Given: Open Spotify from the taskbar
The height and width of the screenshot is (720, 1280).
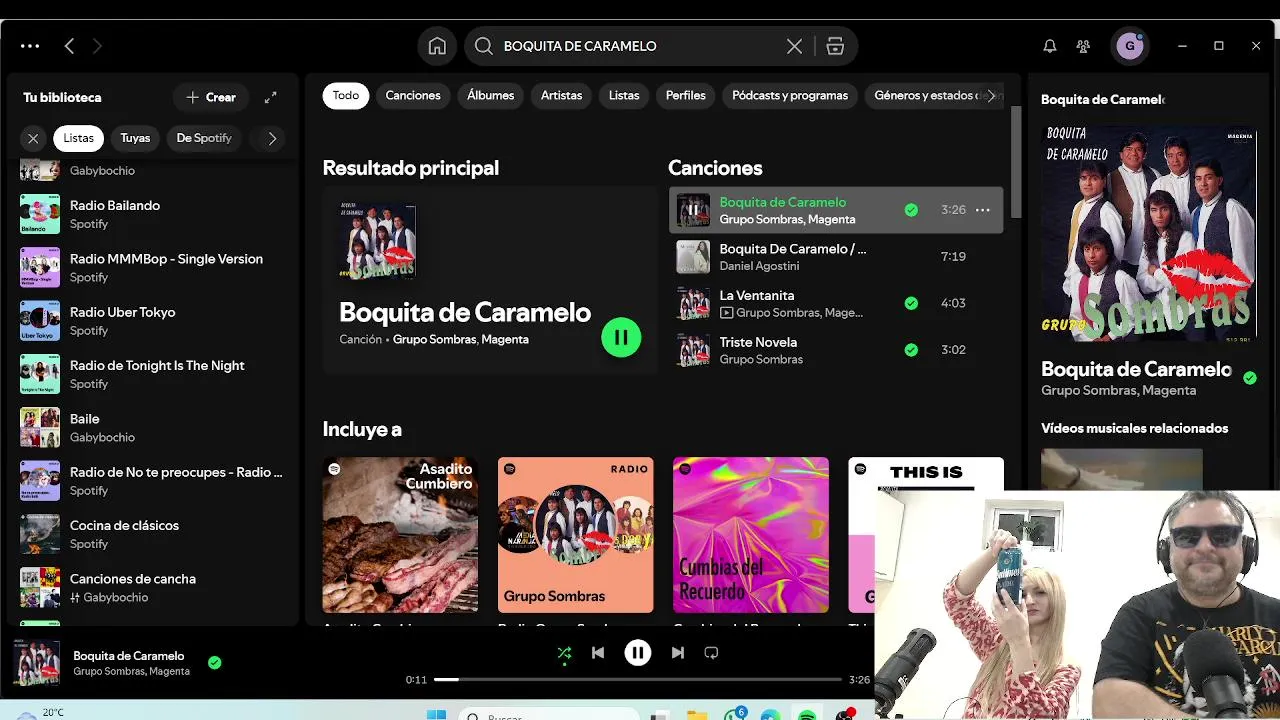Looking at the screenshot, I should [x=807, y=714].
